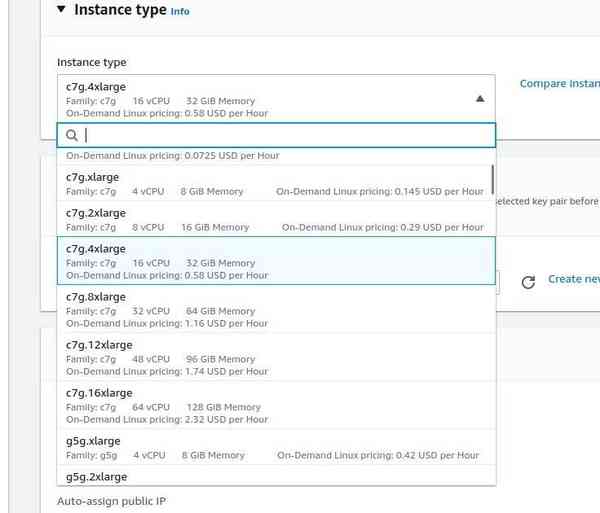Image resolution: width=600 pixels, height=513 pixels.
Task: Click the Auto-assign public IP label
Action: pos(111,501)
